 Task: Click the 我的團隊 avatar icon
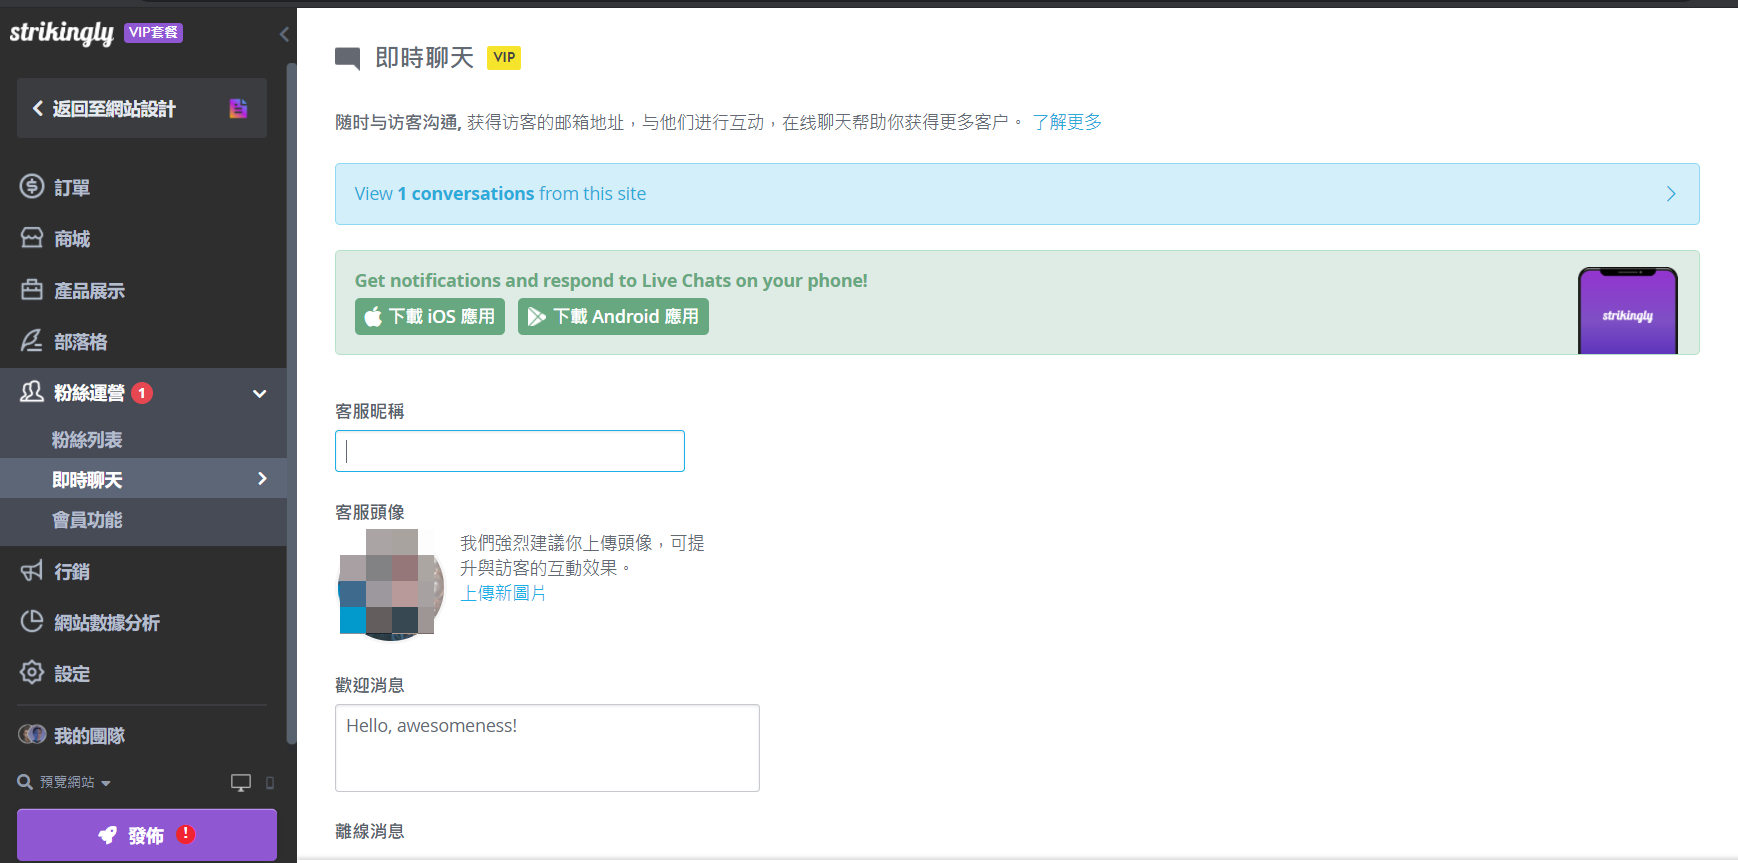click(32, 735)
